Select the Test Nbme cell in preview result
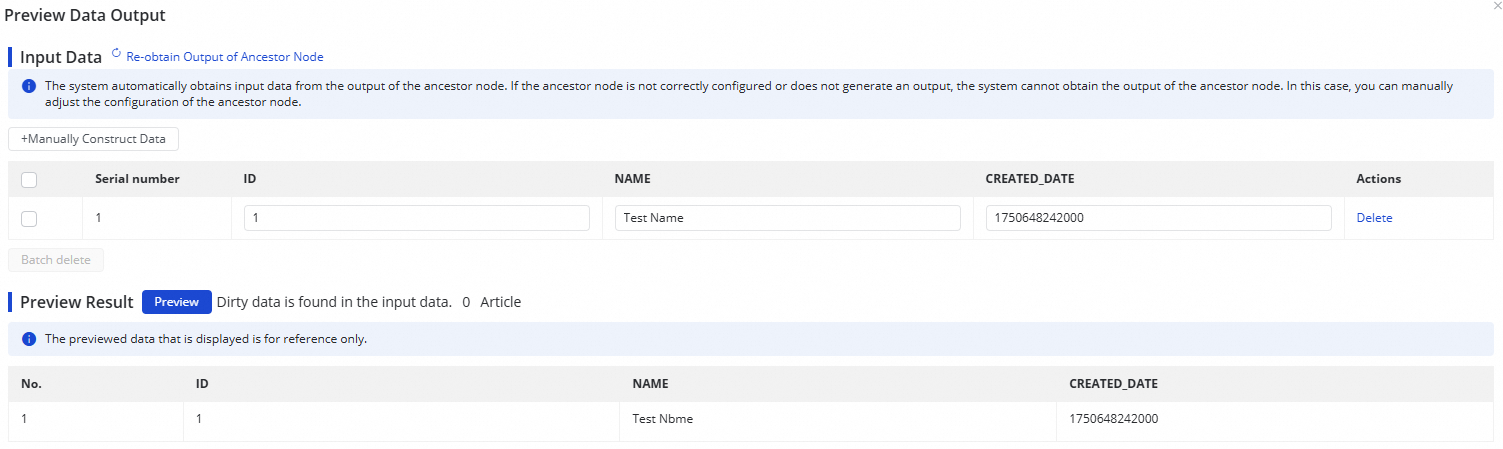1503x449 pixels. click(663, 419)
